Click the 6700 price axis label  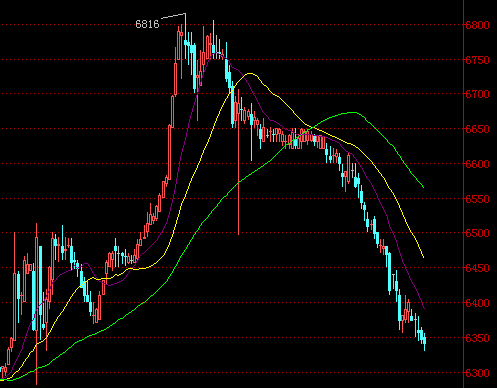coord(477,94)
